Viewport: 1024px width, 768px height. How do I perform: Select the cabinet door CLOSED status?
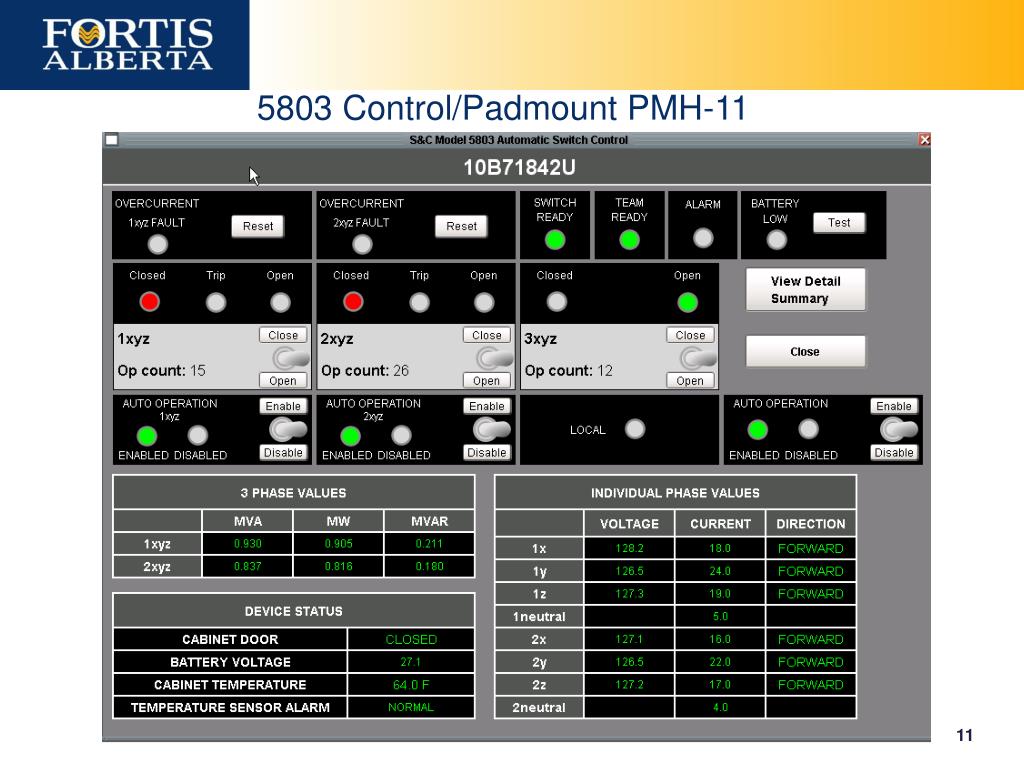(411, 639)
